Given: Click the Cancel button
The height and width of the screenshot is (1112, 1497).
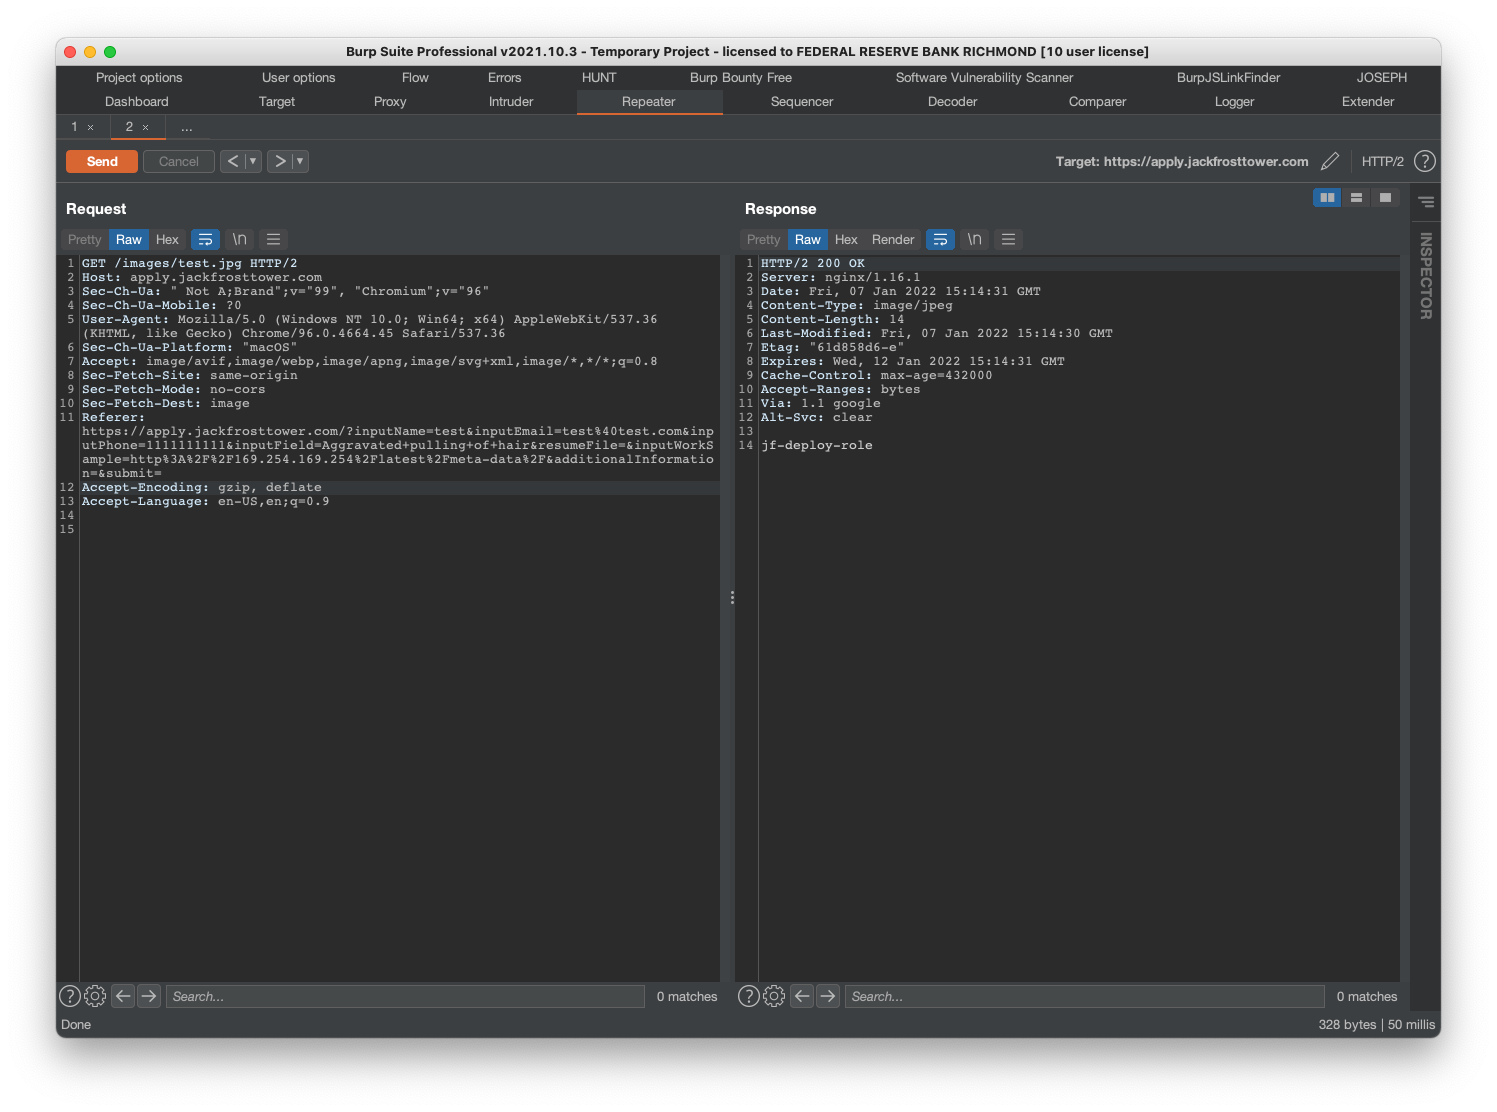Looking at the screenshot, I should [x=179, y=161].
